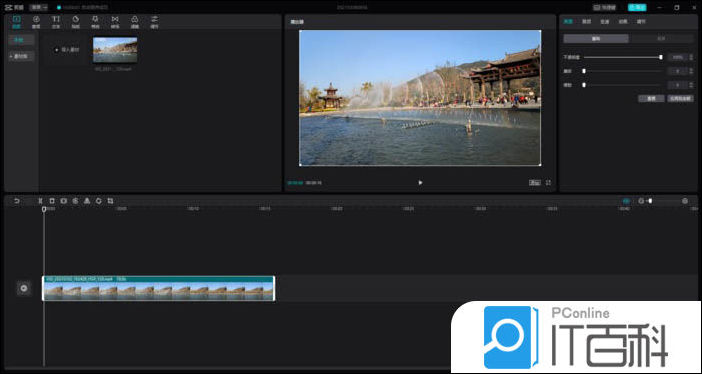The image size is (702, 374).
Task: Click the Apply to all button
Action: (681, 99)
